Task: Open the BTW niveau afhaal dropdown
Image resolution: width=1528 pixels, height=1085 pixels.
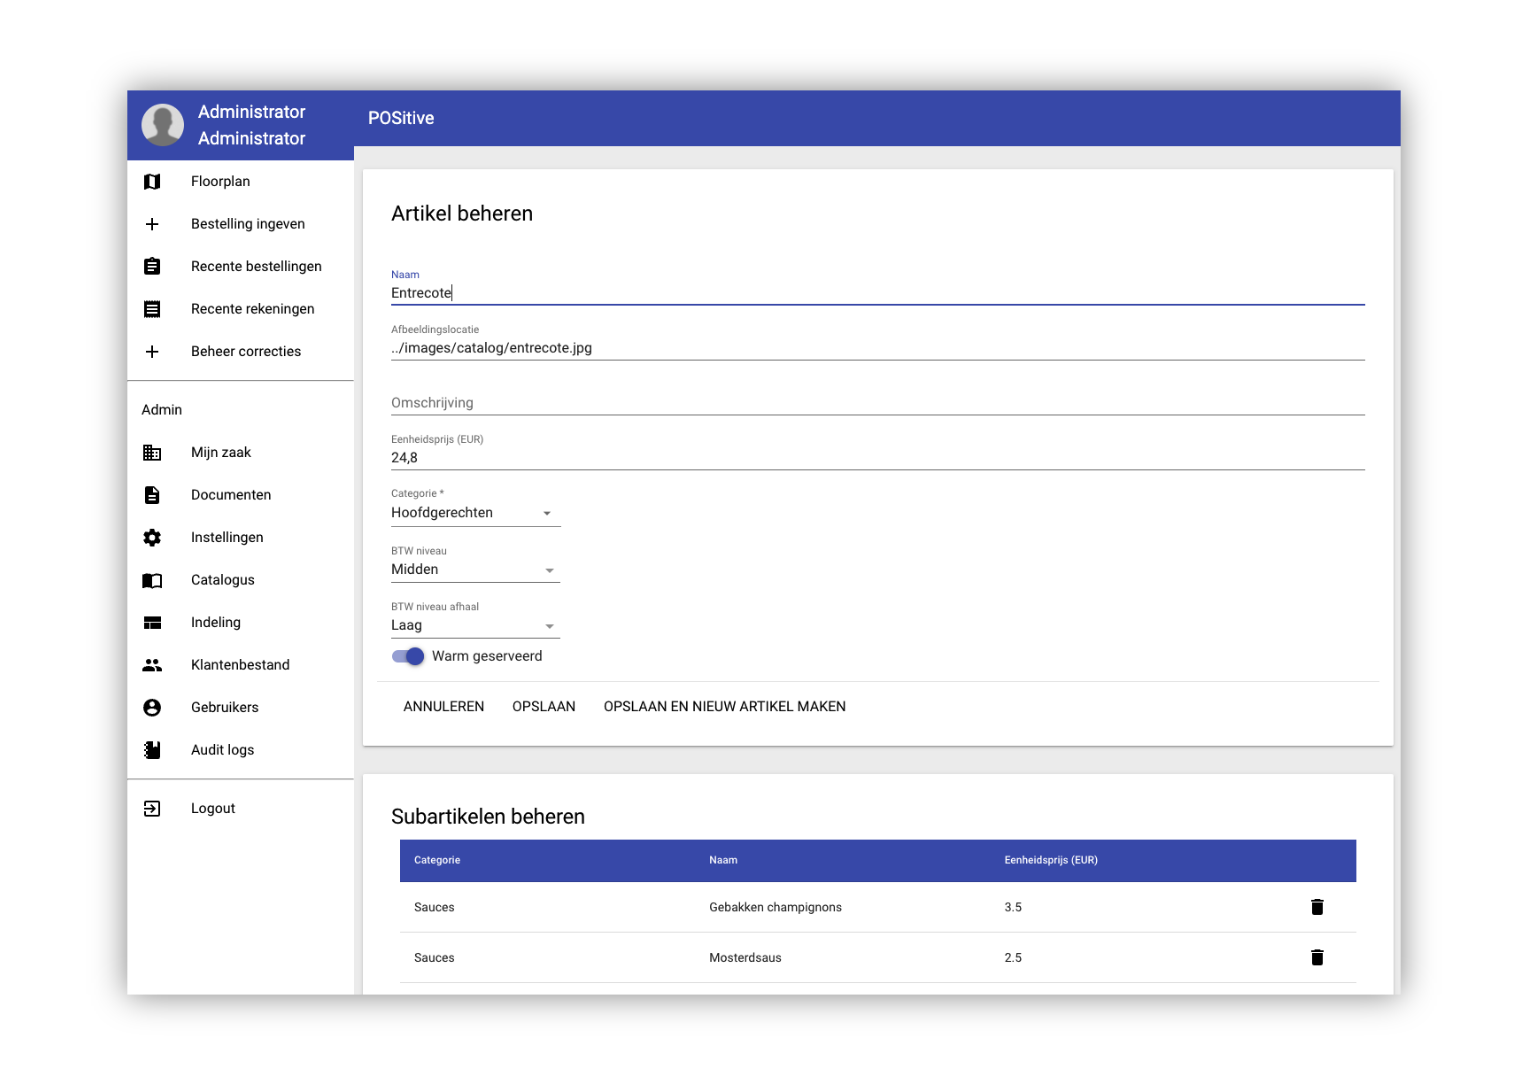Action: [474, 626]
